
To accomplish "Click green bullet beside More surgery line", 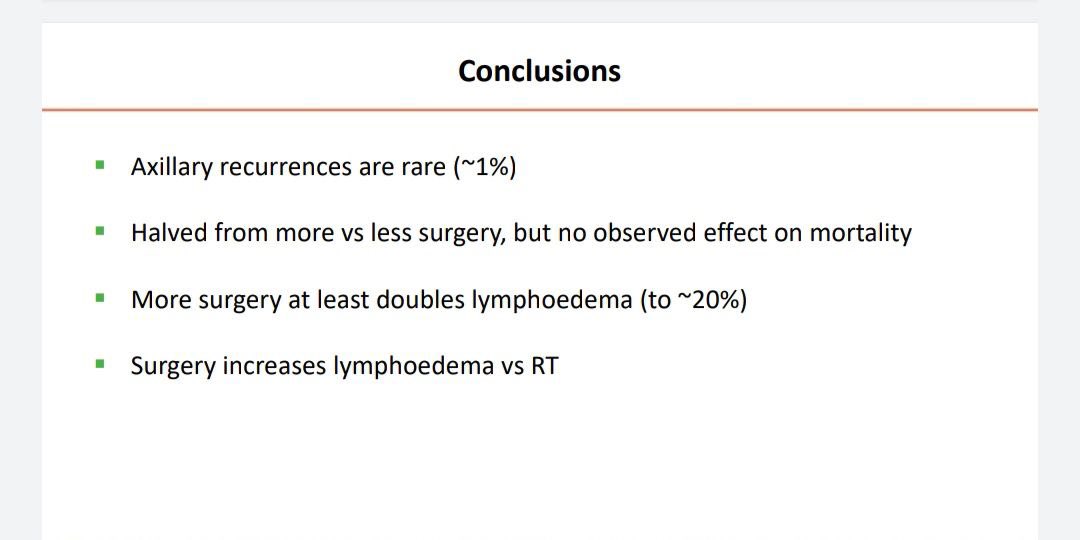I will (x=100, y=298).
